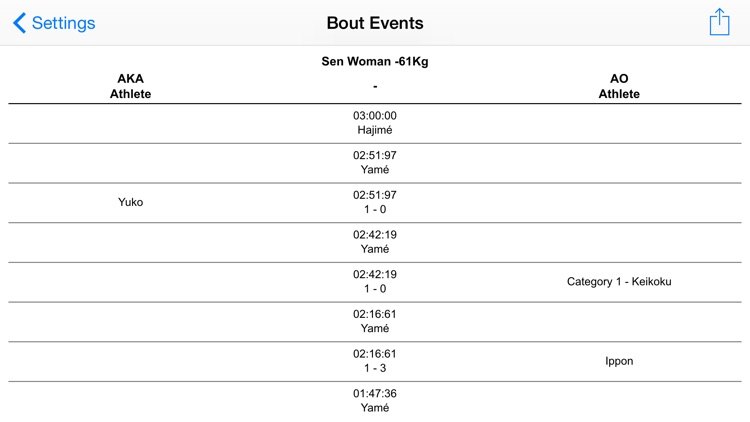Select the 02:42:19 Yamé event row
The height and width of the screenshot is (422, 750).
(x=375, y=242)
